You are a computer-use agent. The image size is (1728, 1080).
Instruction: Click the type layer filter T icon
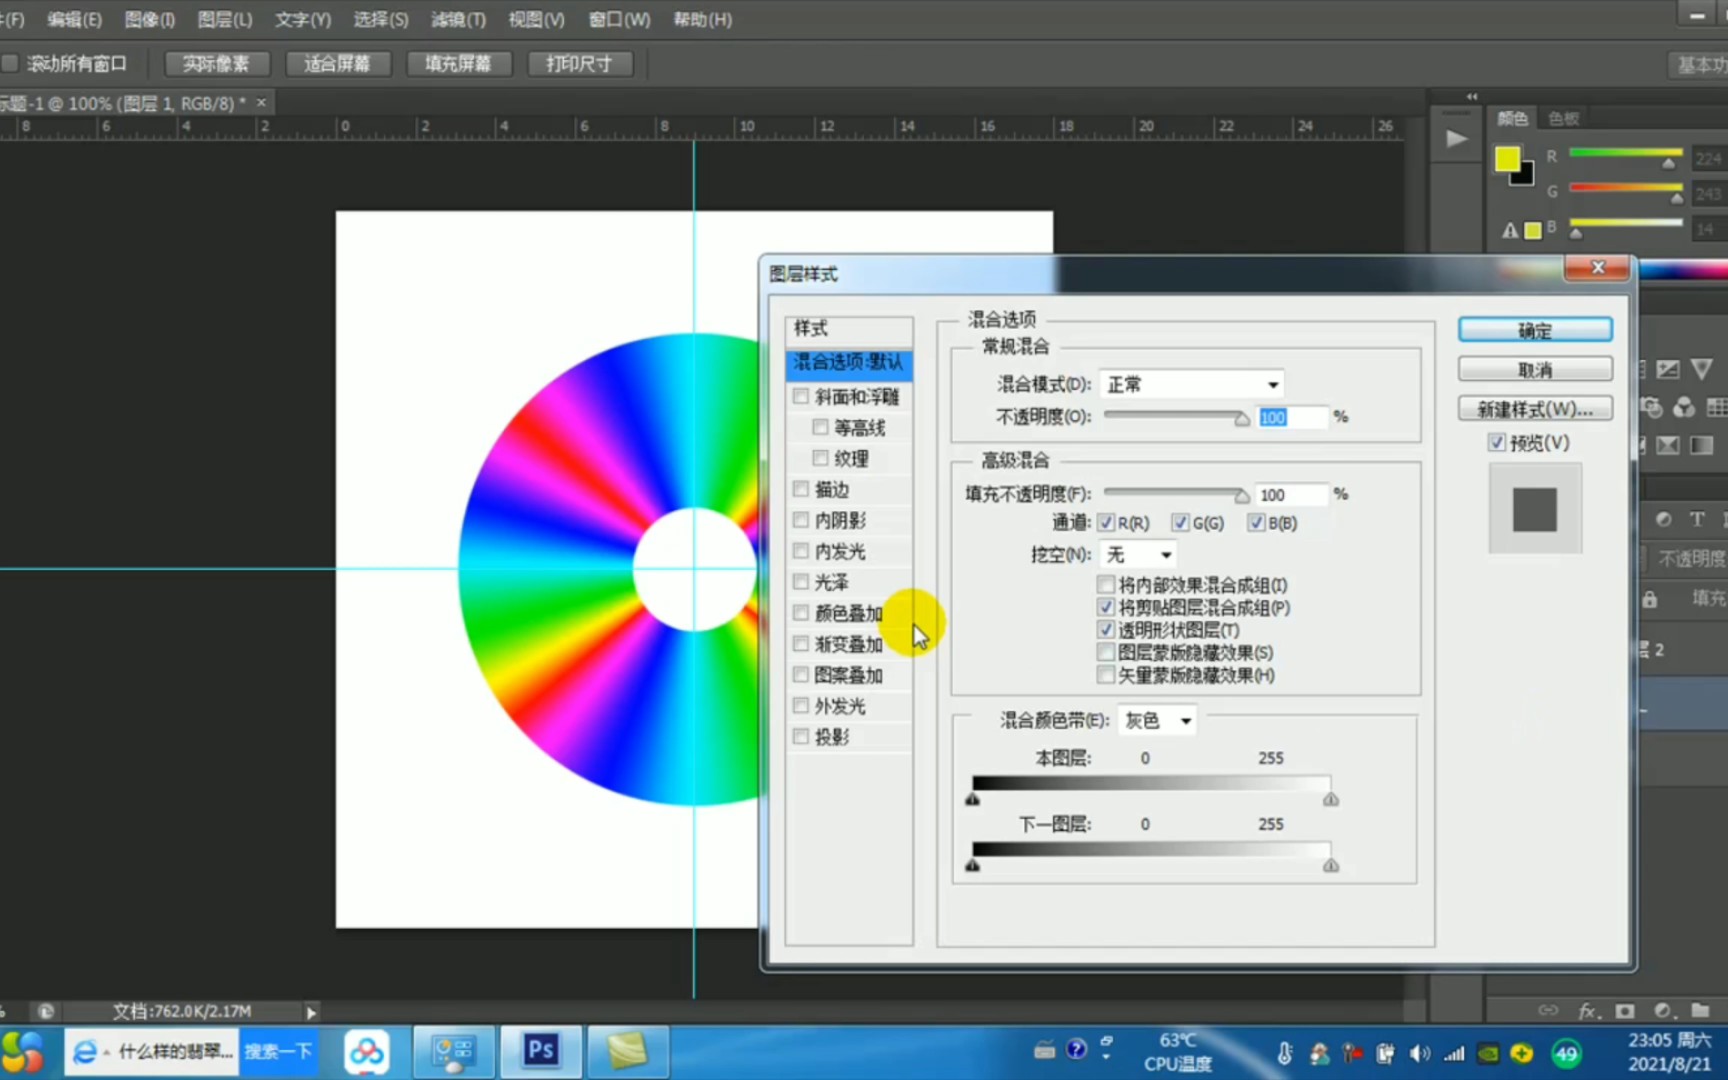click(x=1697, y=519)
